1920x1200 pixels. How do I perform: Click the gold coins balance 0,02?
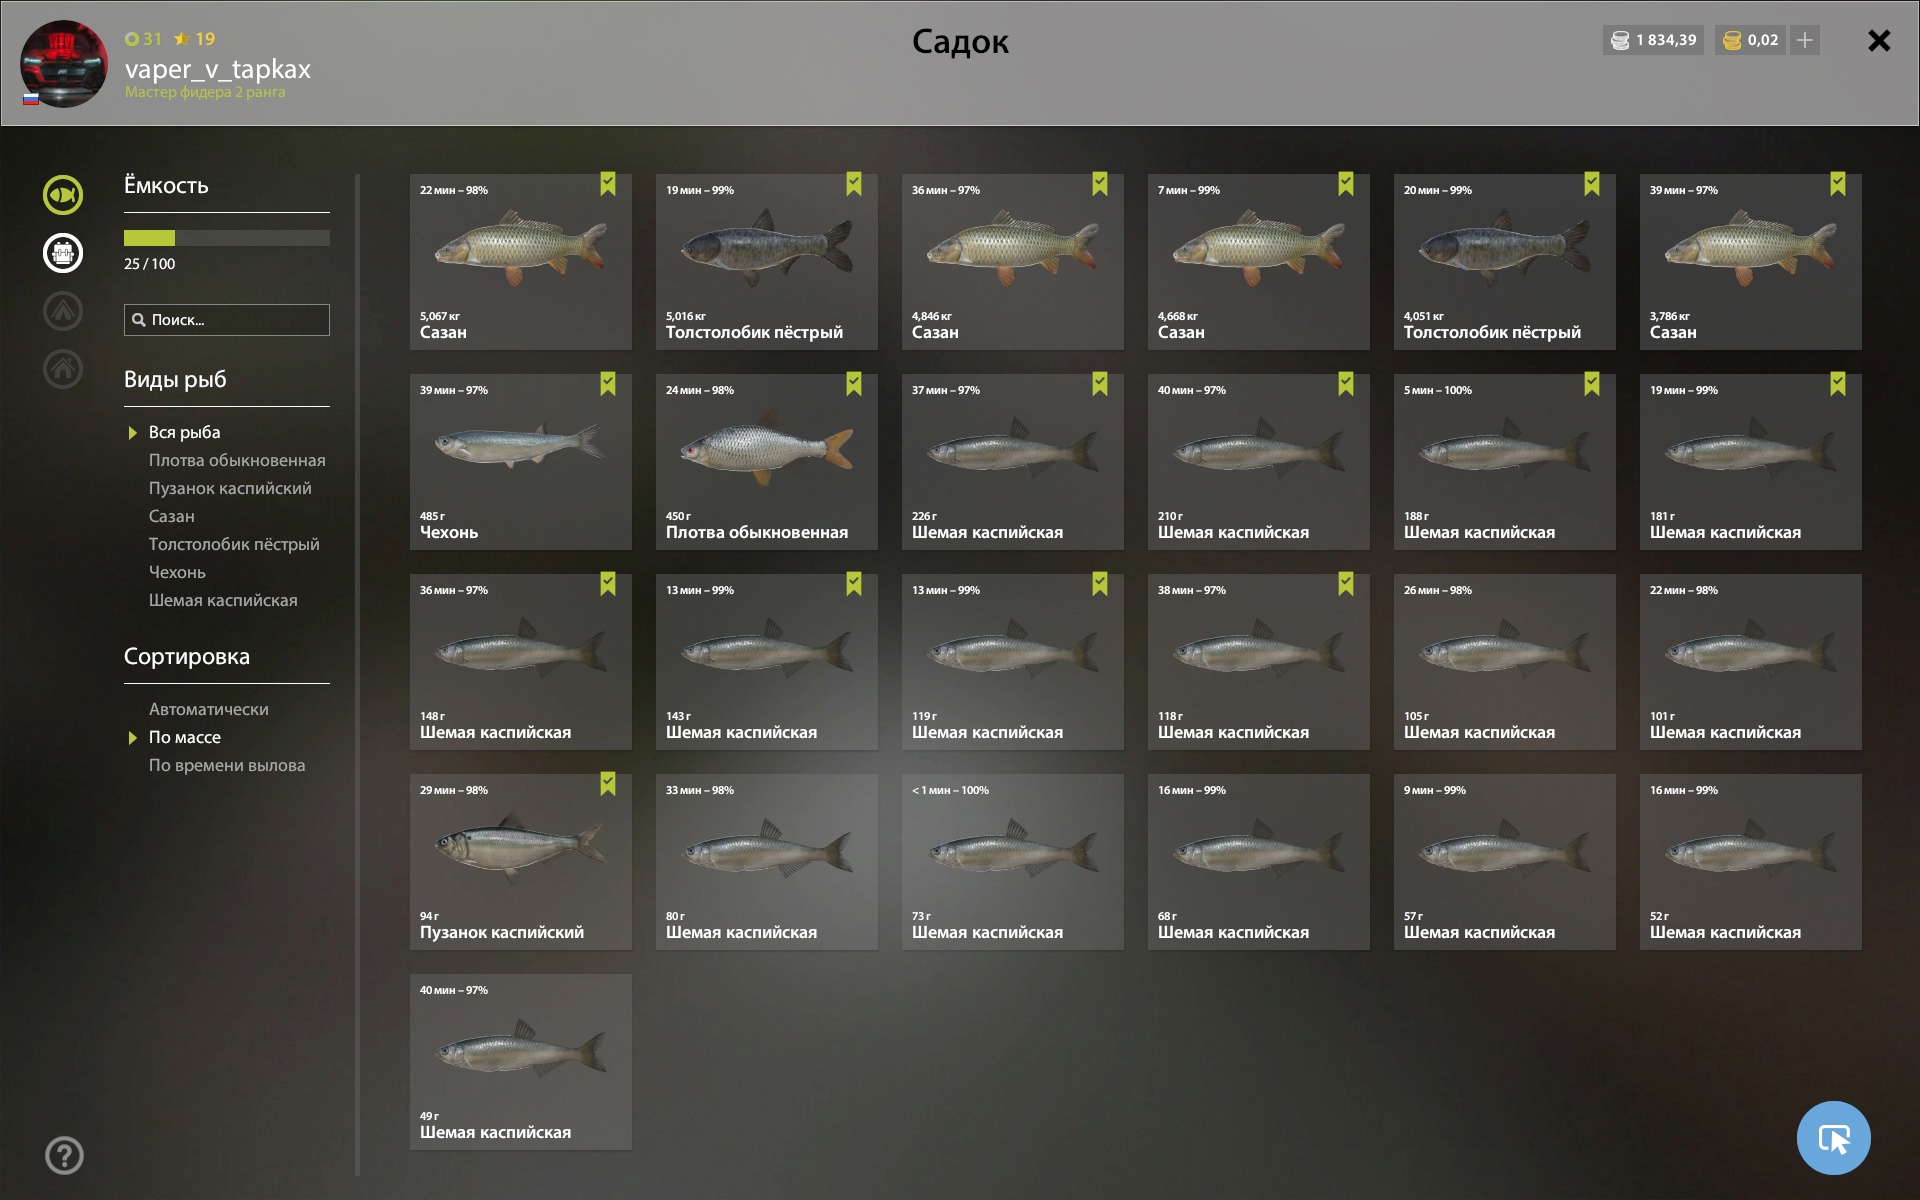click(x=1751, y=40)
